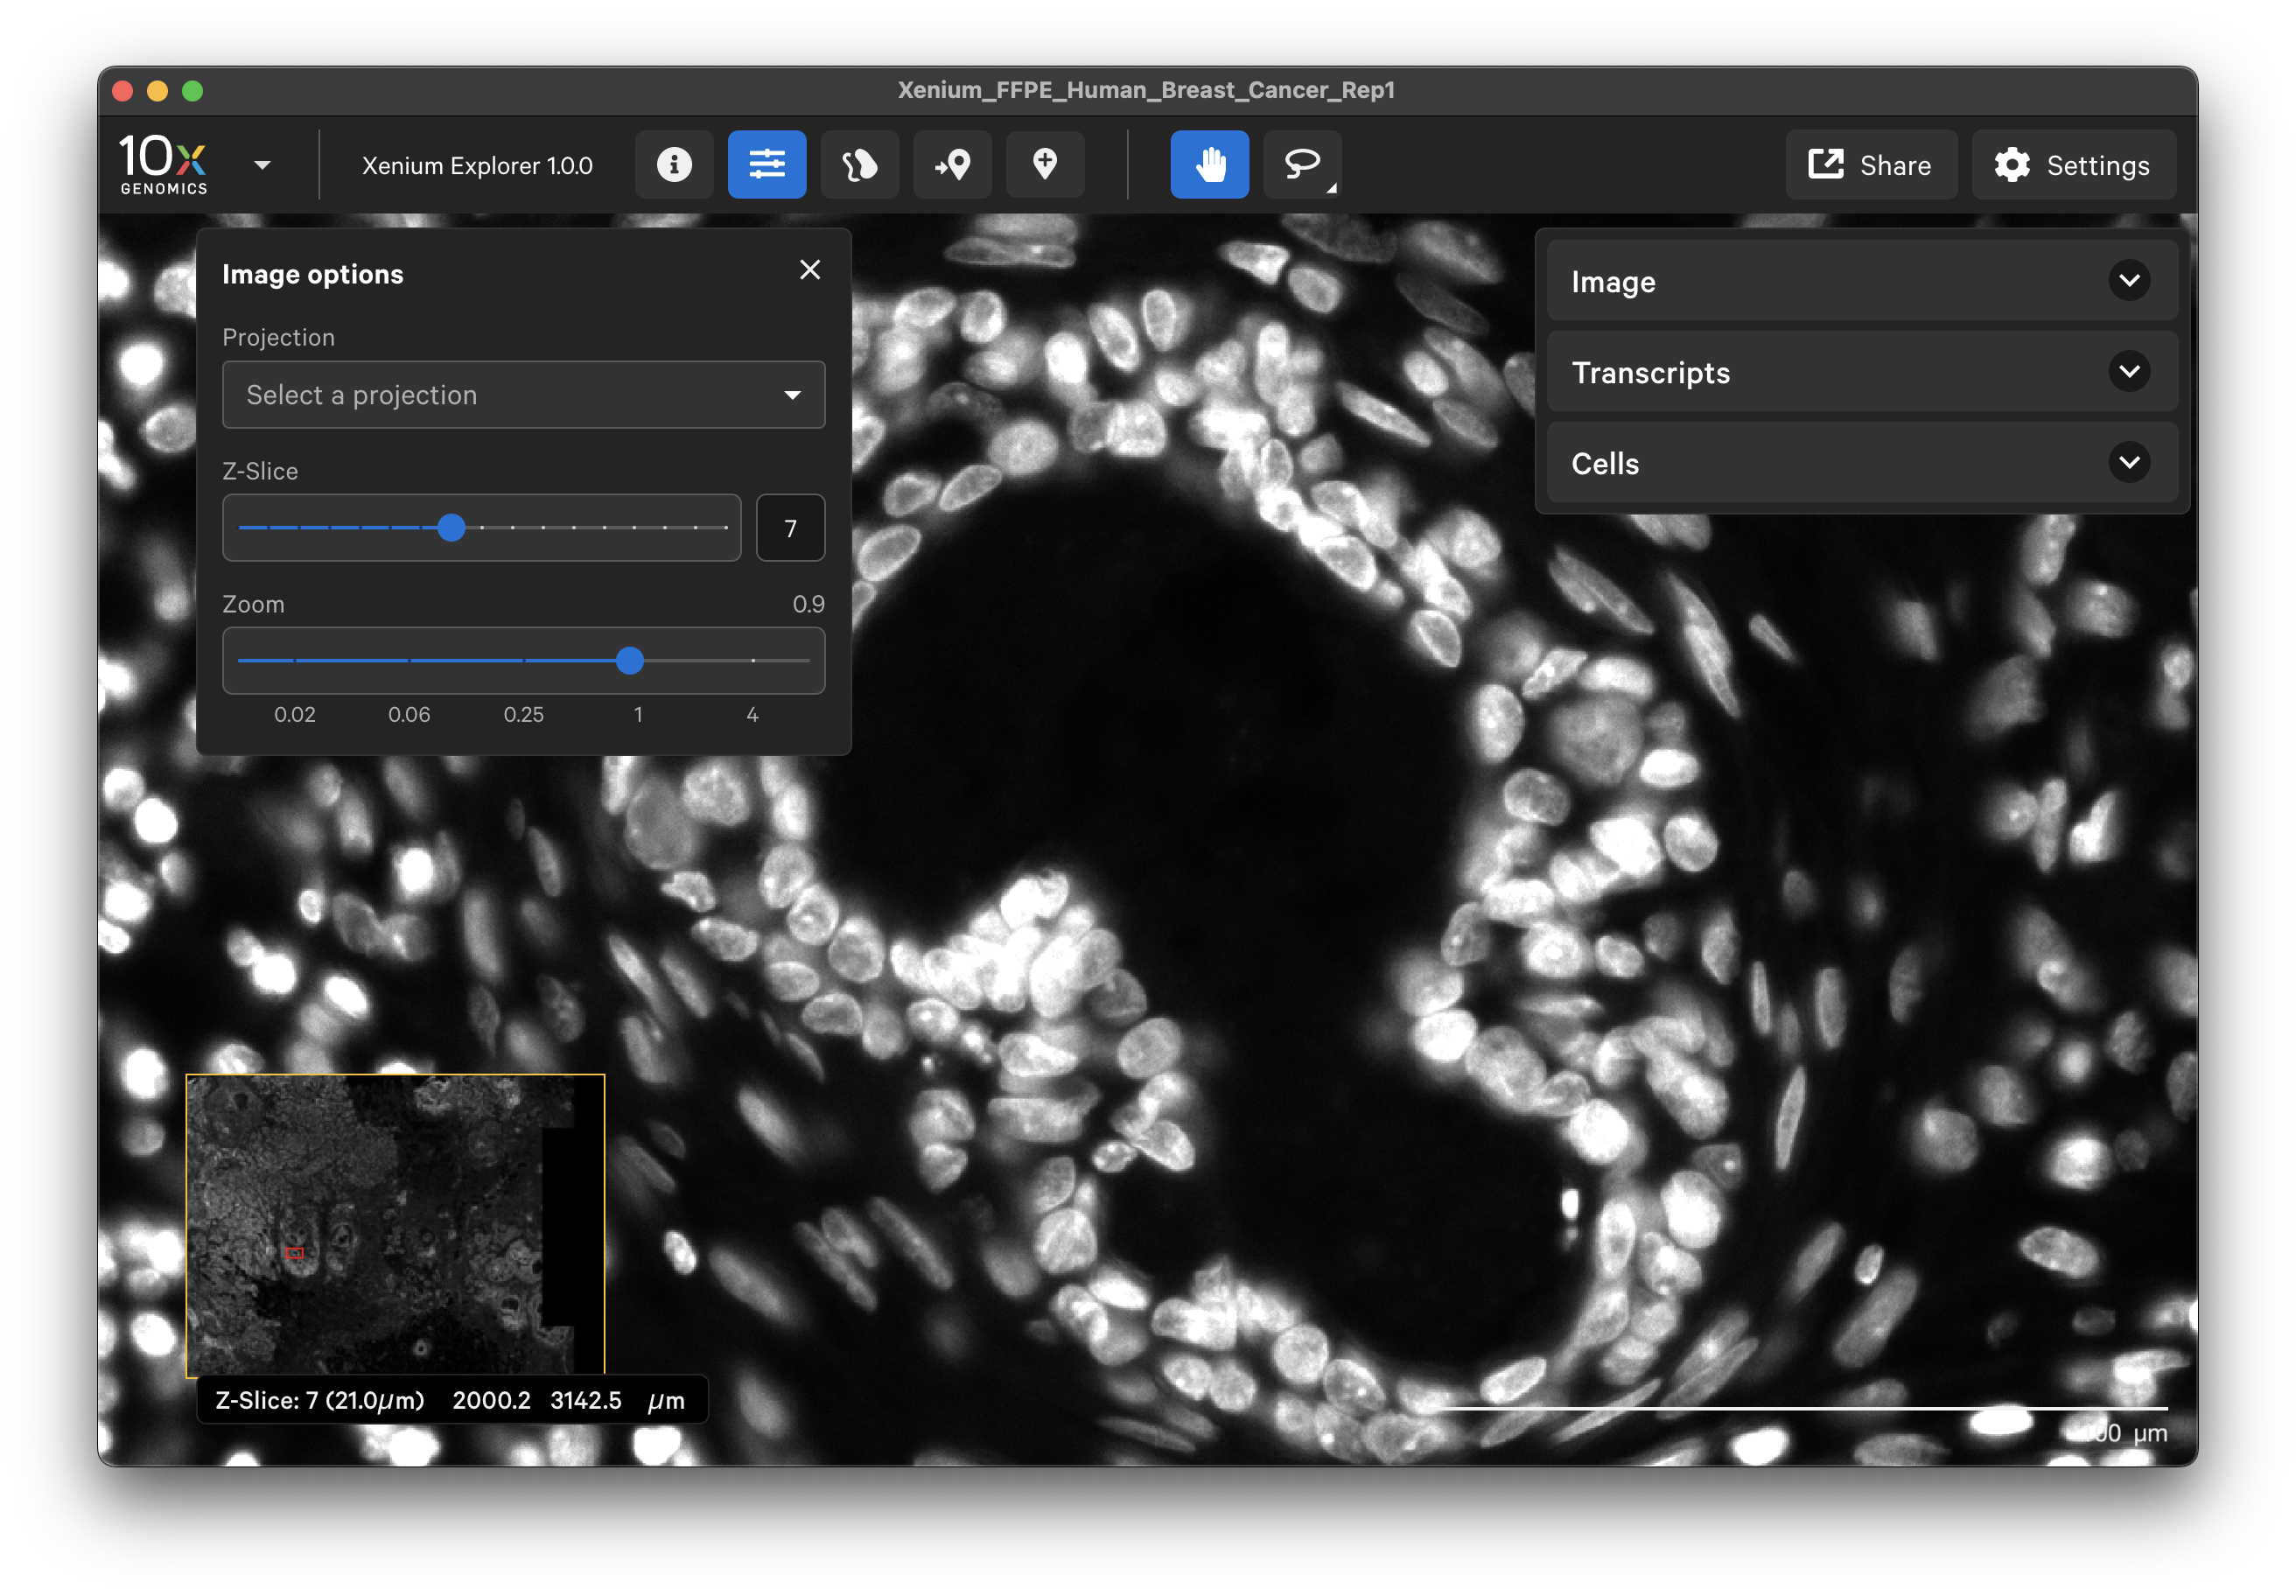Click the Z-Slice: 7 (21.0µm) status text
The width and height of the screenshot is (2296, 1596).
320,1400
